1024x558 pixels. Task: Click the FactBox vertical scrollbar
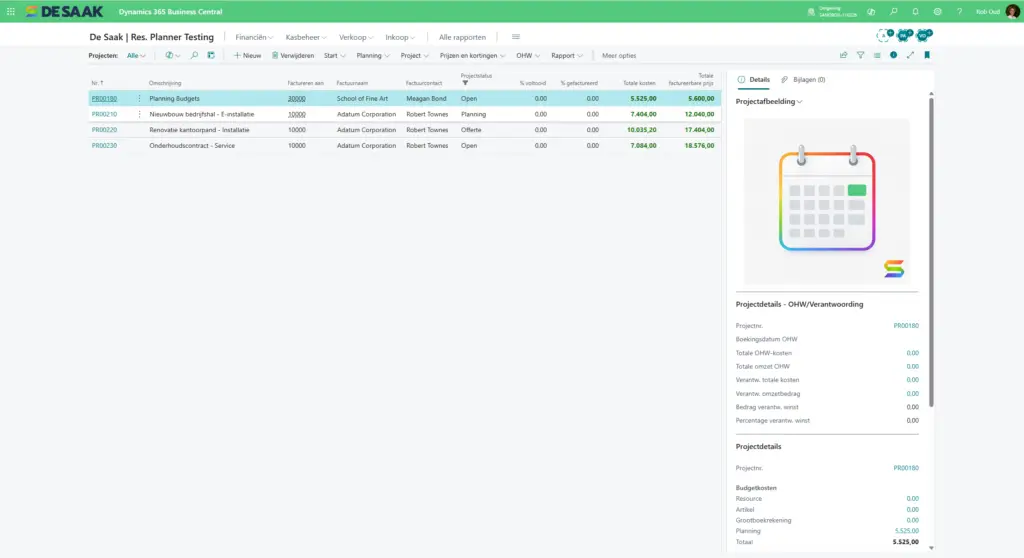click(x=931, y=252)
